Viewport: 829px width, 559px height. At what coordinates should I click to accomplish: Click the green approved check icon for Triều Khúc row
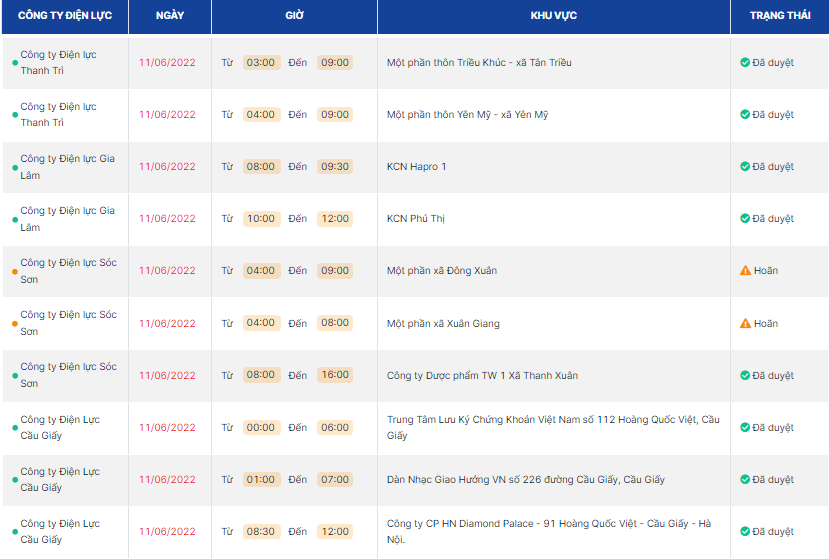745,62
